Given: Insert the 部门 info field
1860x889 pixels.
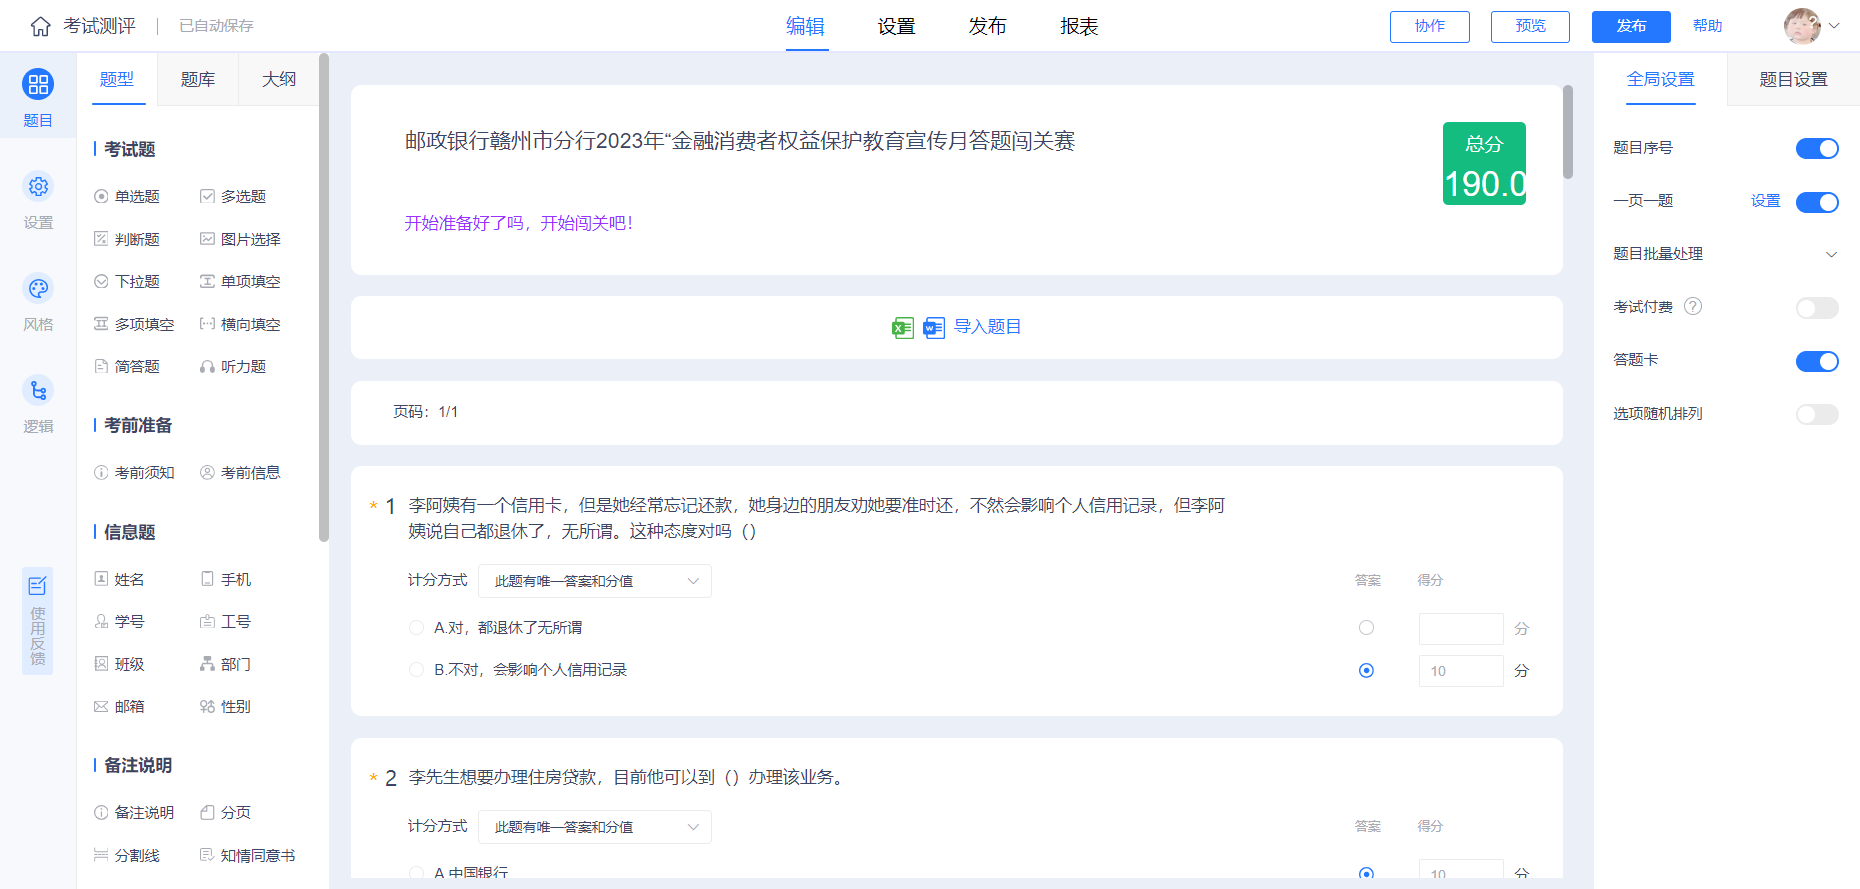Looking at the screenshot, I should tap(226, 665).
